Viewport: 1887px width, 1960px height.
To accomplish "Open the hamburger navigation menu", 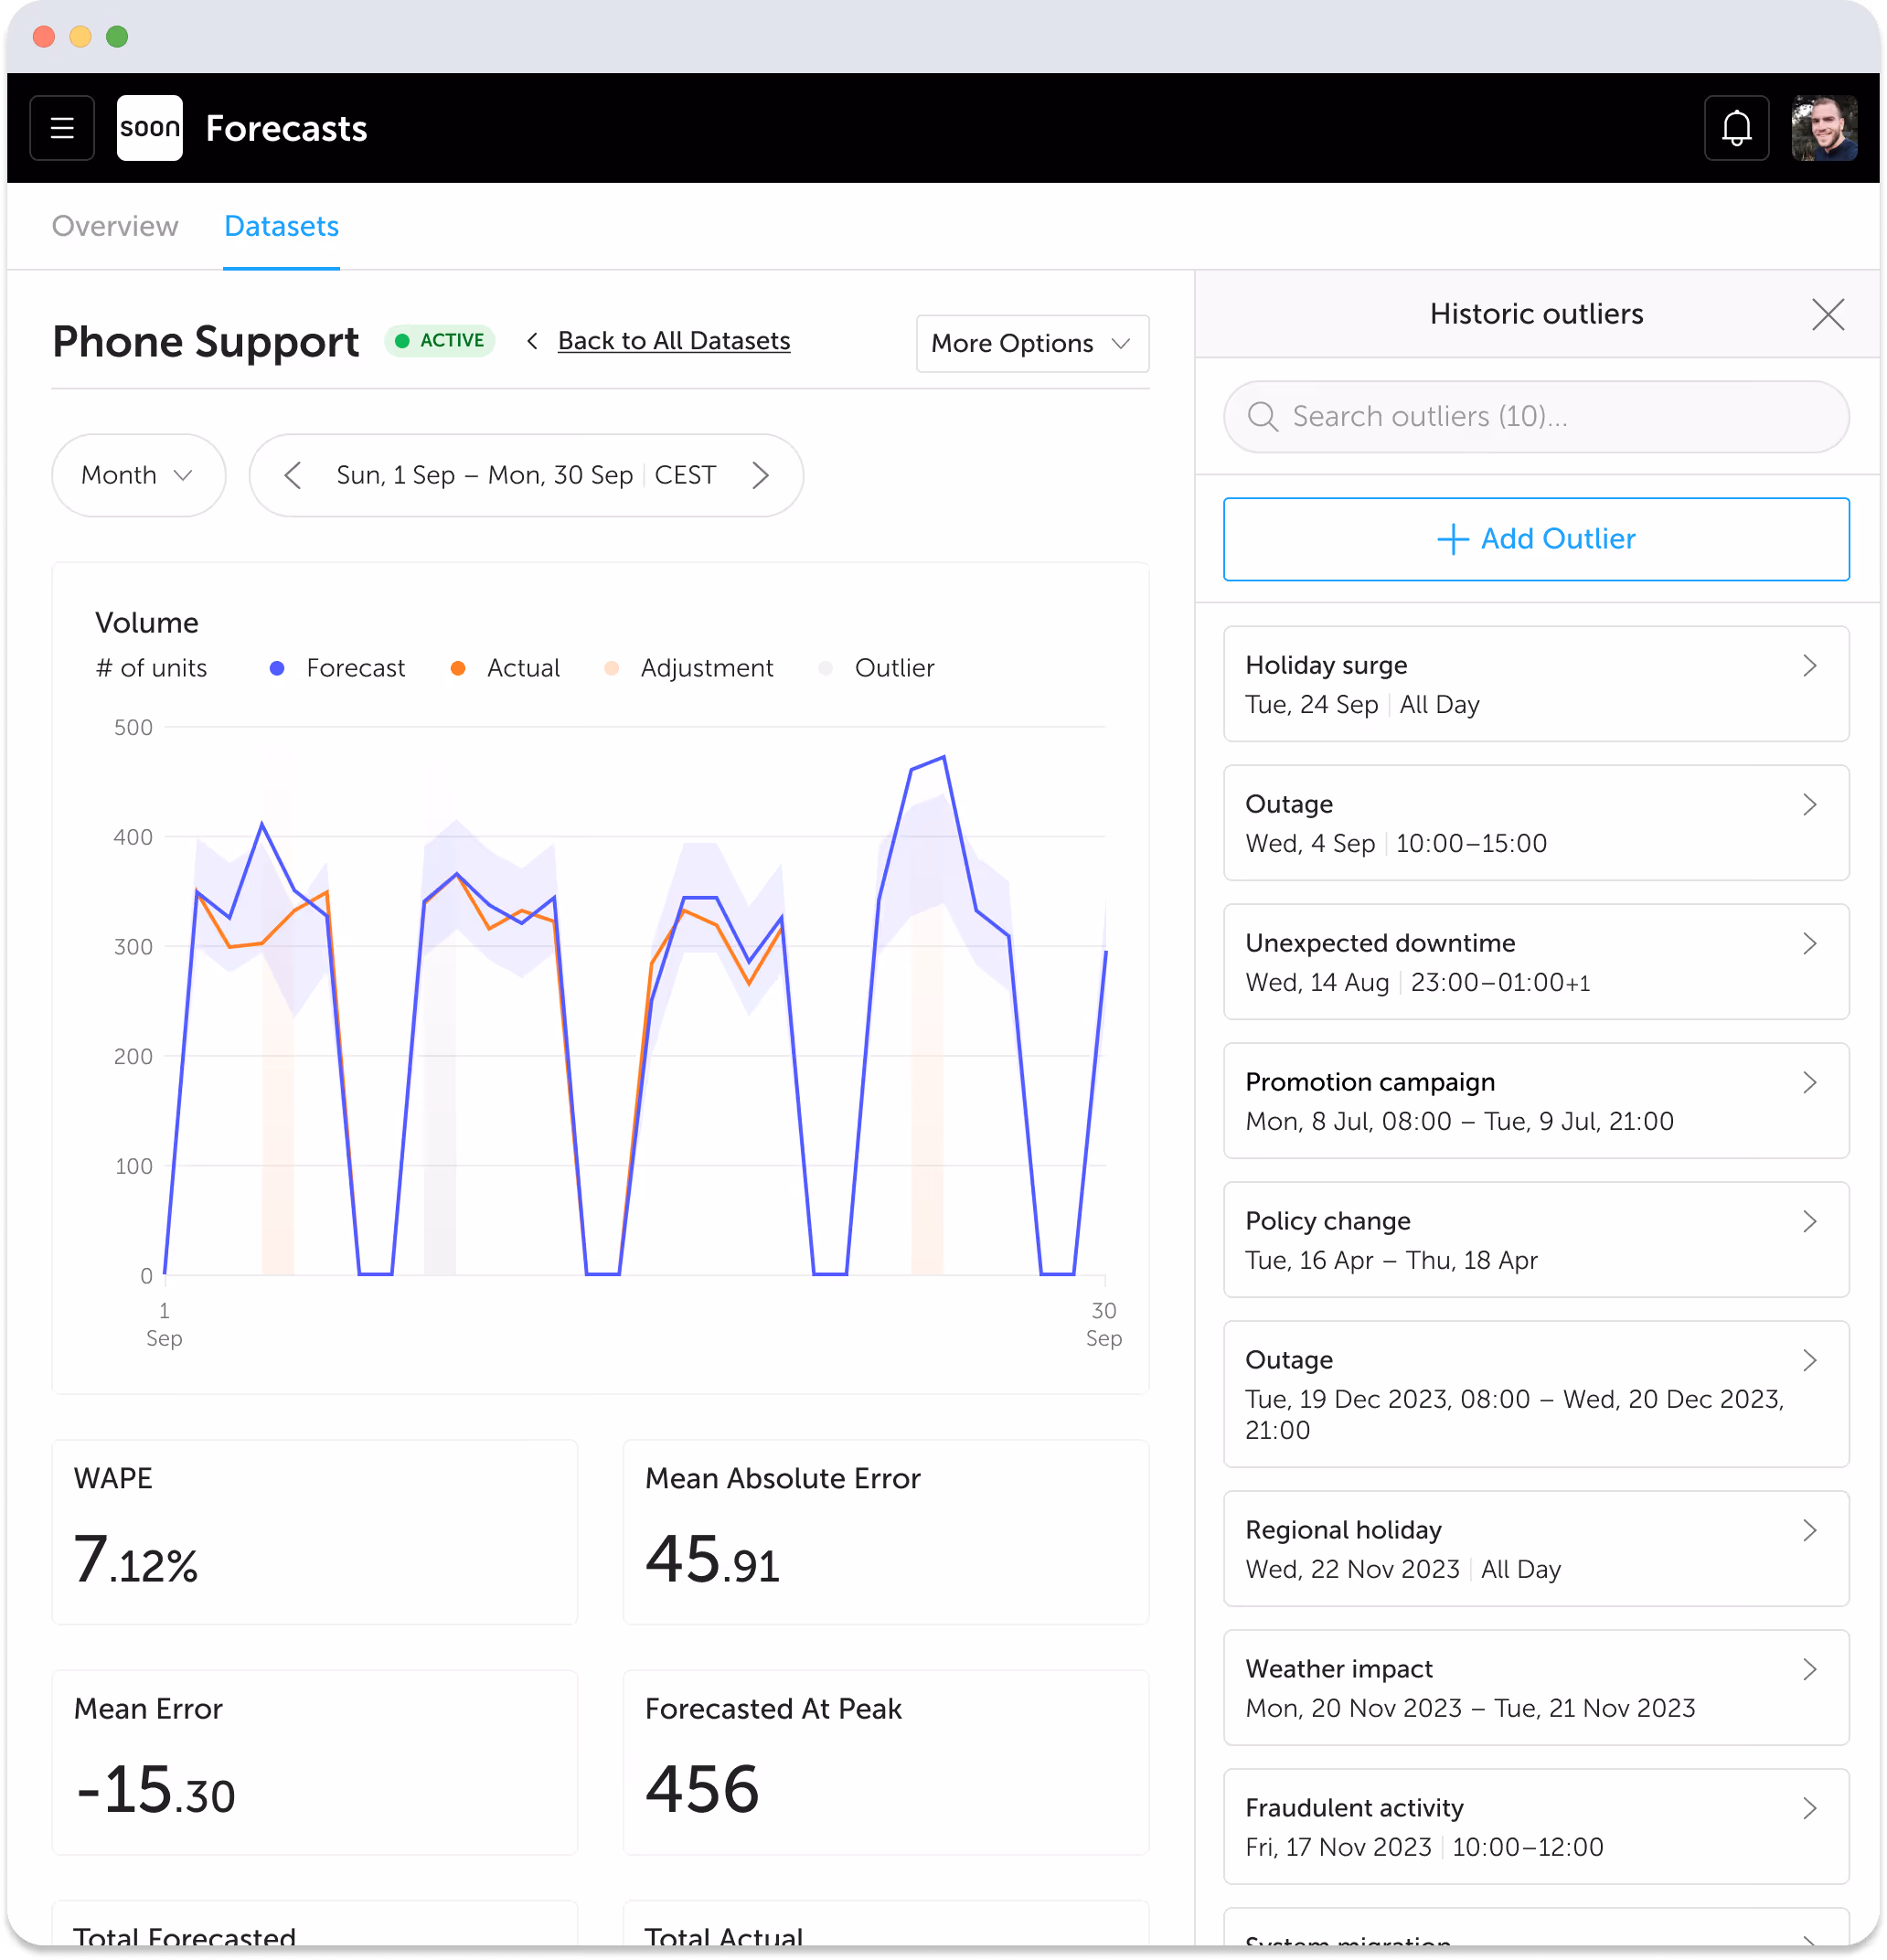I will coord(61,128).
